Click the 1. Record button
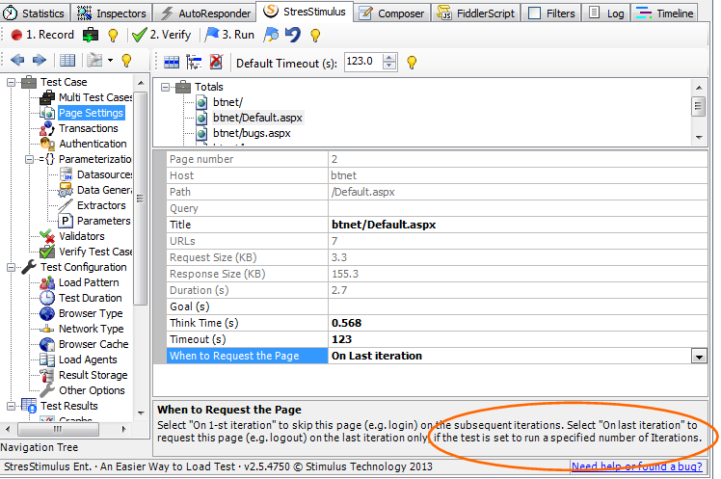 (x=42, y=35)
